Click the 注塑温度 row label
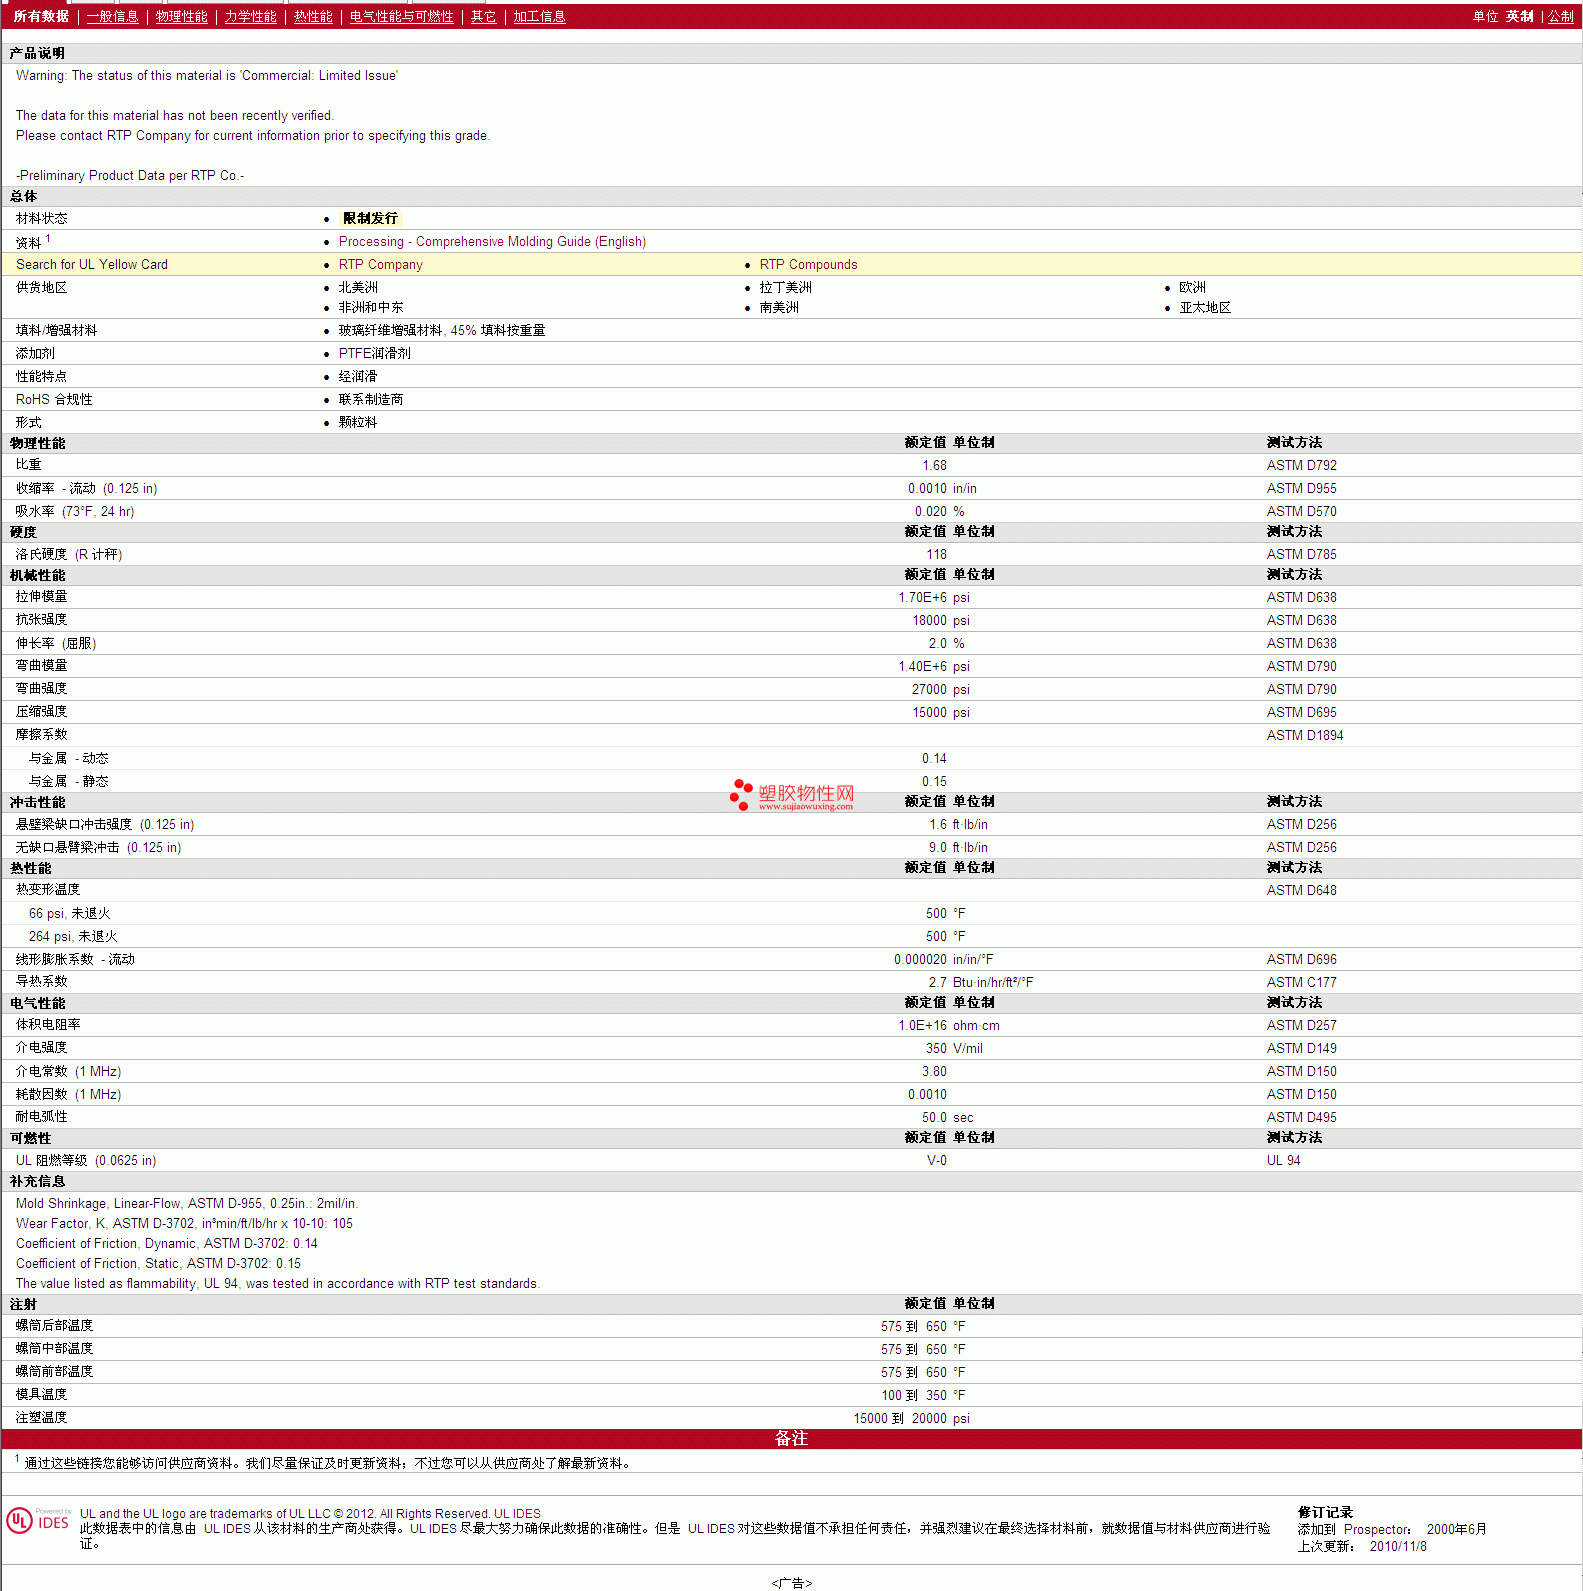This screenshot has height=1591, width=1583. pos(41,1417)
